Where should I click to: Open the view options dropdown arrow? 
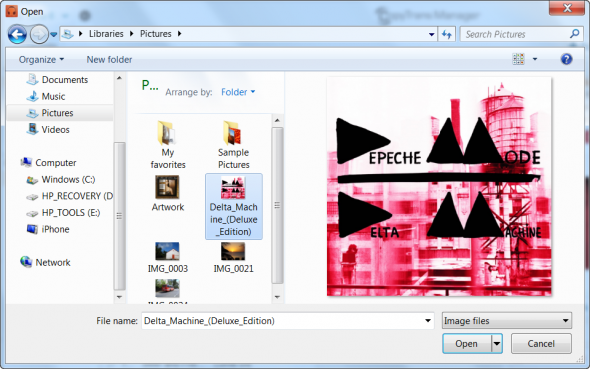[535, 59]
